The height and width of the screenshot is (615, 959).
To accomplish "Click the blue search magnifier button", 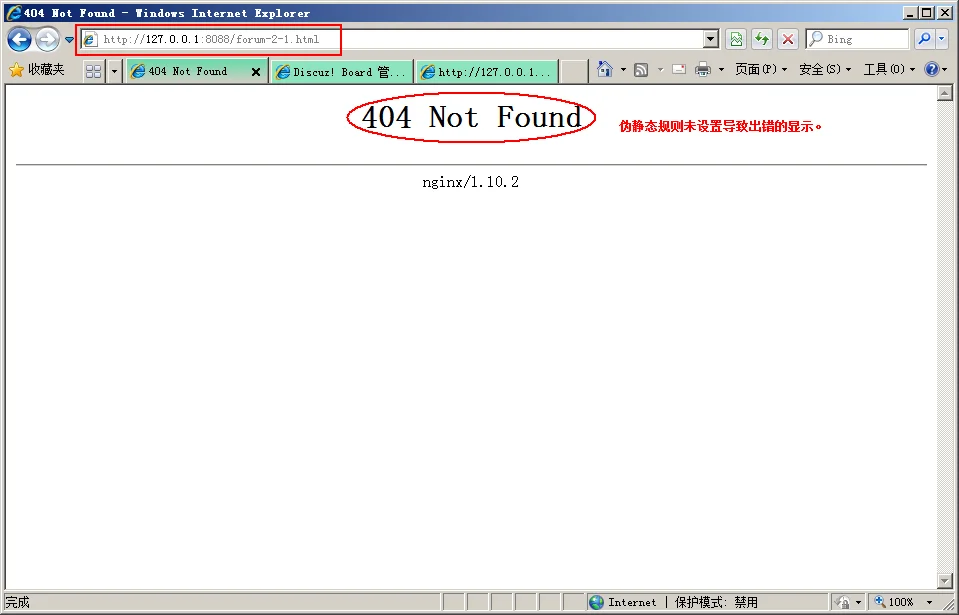I will pos(924,39).
